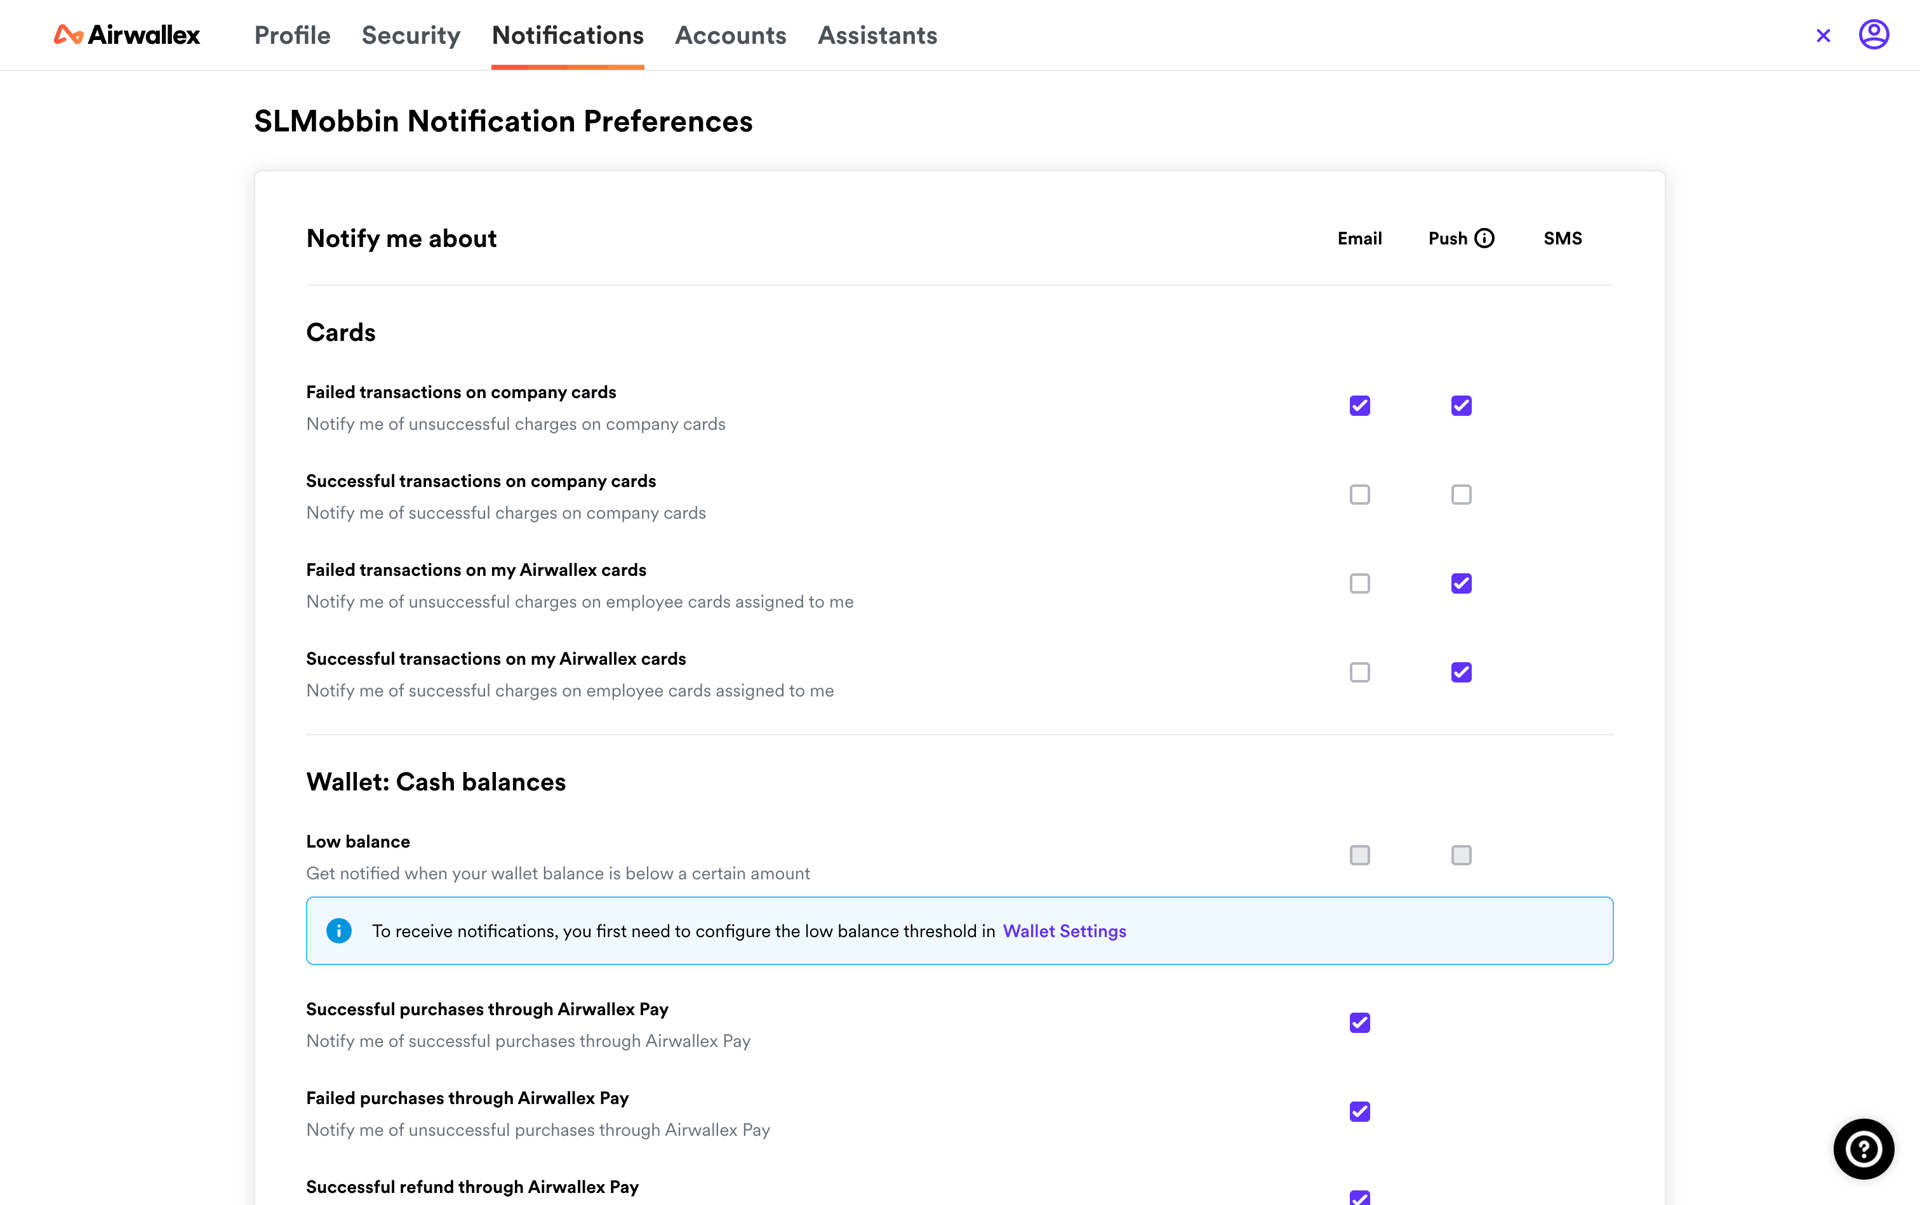Click Successful transactions on company cards label
The width and height of the screenshot is (1920, 1205).
[481, 481]
